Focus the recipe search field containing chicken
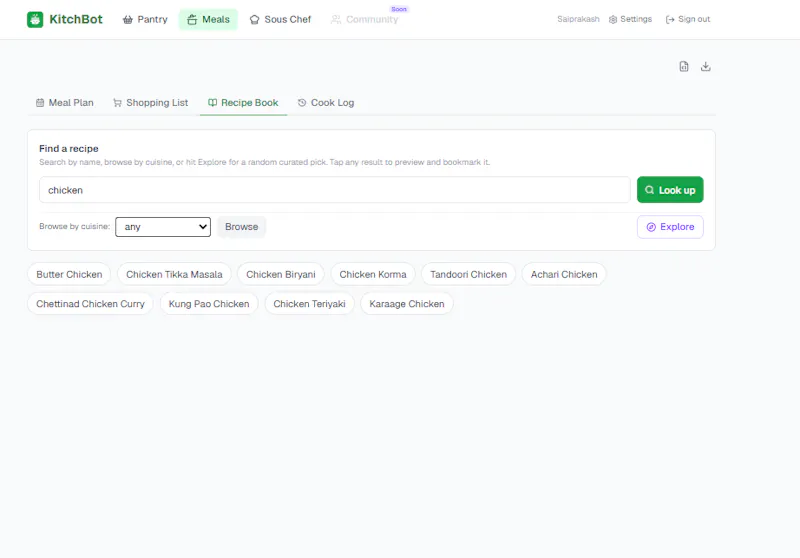 pyautogui.click(x=335, y=190)
